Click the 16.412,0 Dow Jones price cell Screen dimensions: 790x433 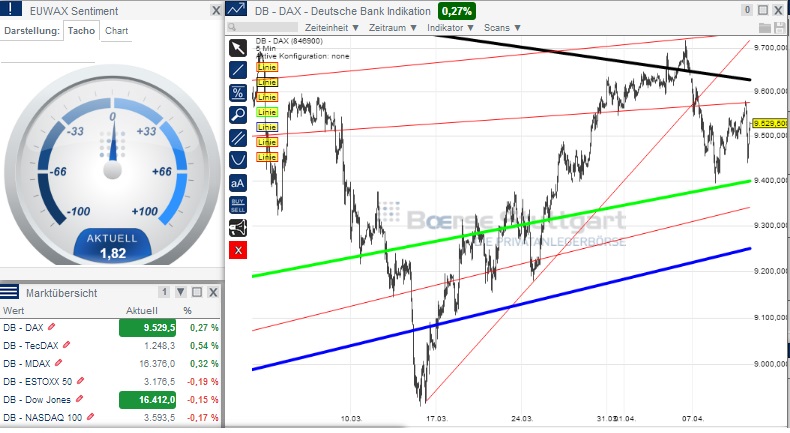click(x=148, y=400)
